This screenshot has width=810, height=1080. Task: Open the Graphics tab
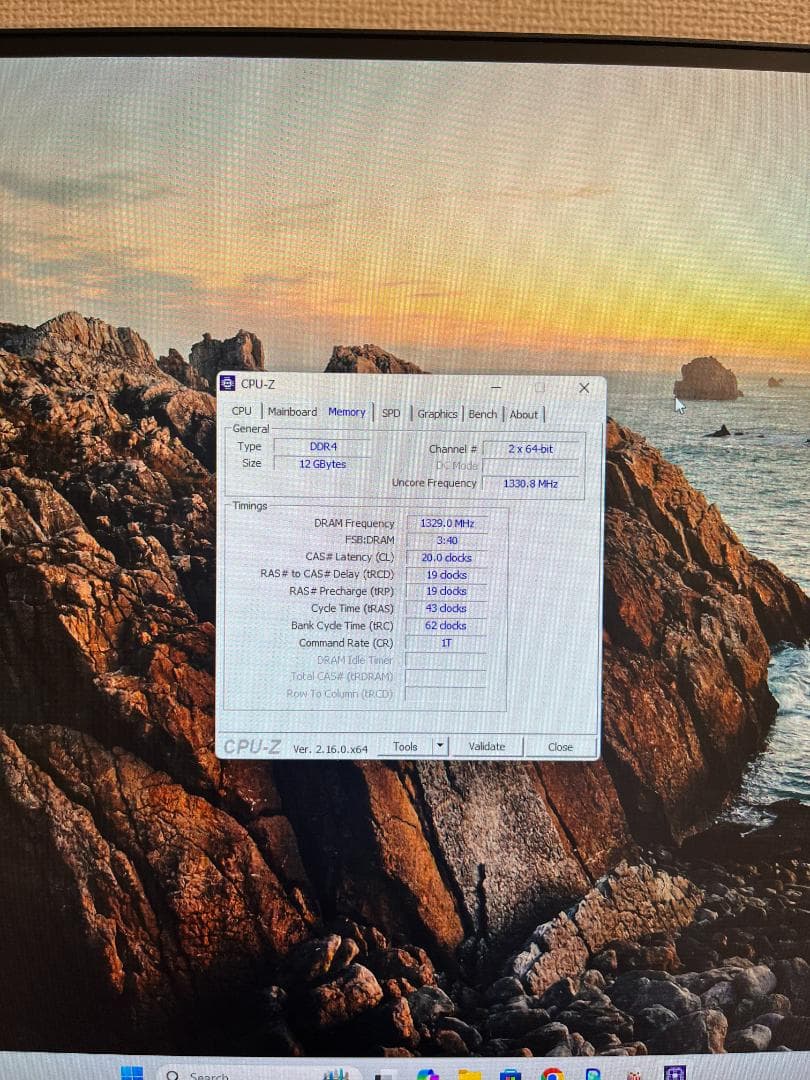[x=437, y=413]
